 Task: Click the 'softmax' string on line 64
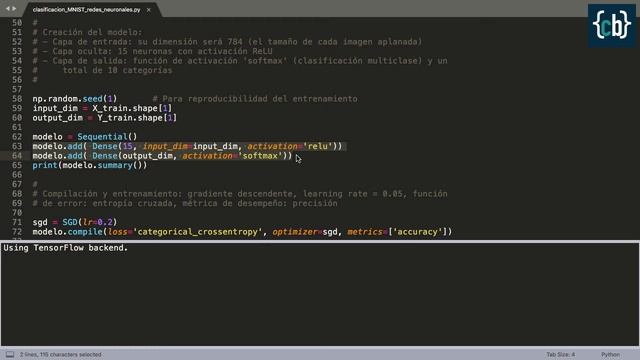pyautogui.click(x=260, y=156)
